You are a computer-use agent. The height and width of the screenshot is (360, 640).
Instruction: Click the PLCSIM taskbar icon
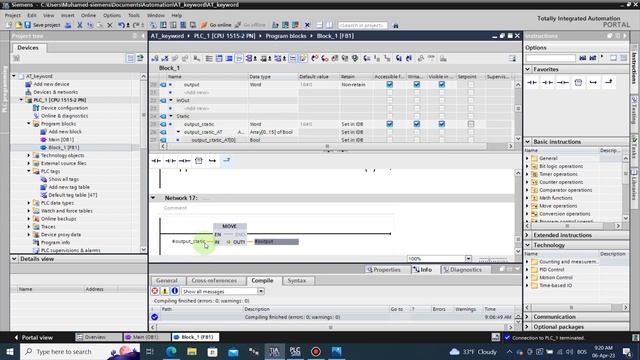(295, 351)
